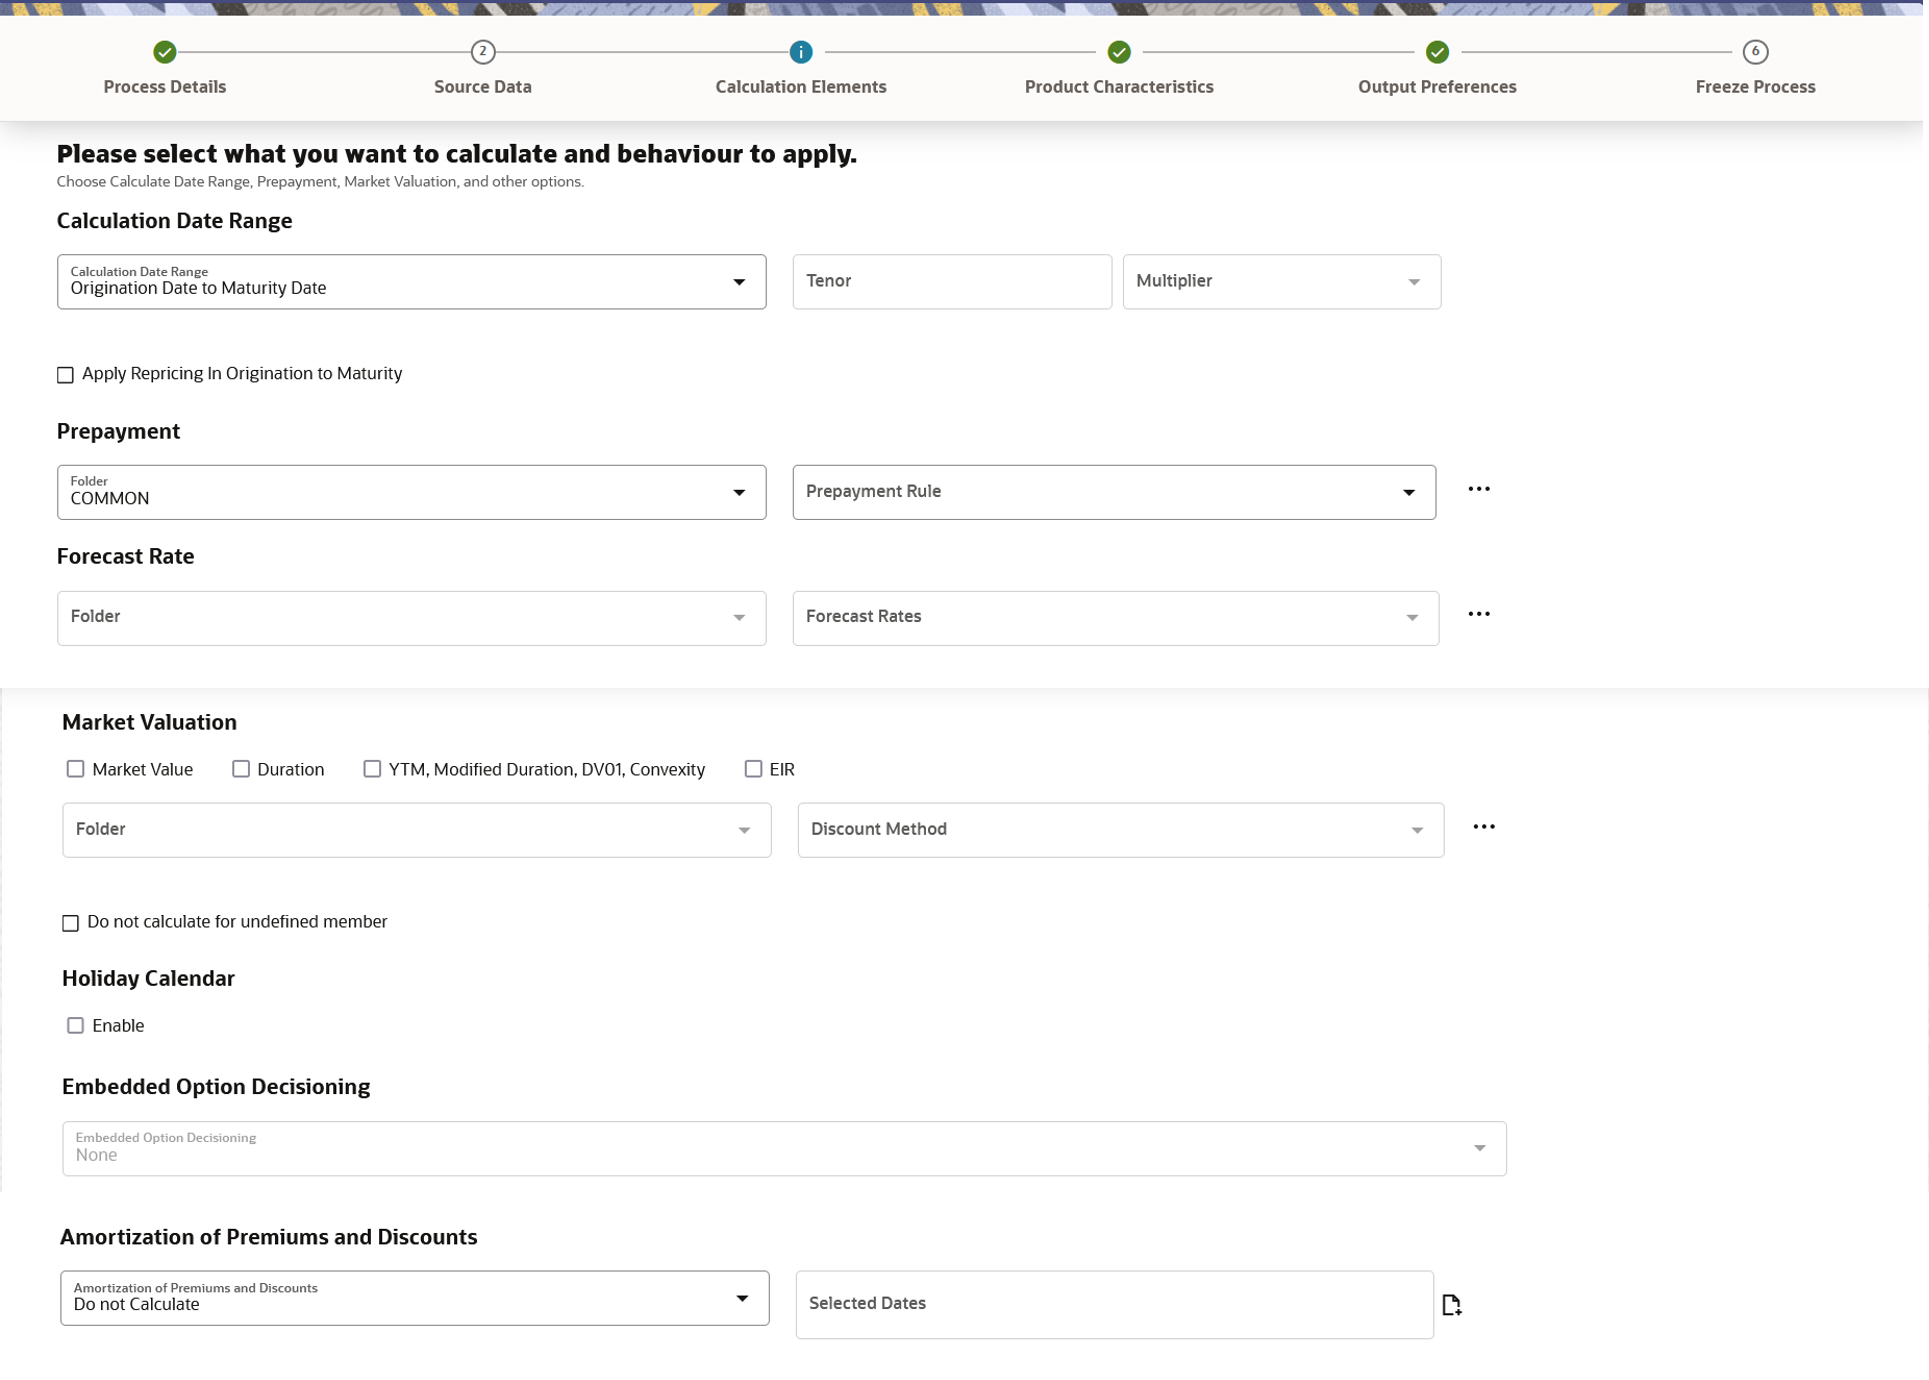Click inside the Tenor input field
The height and width of the screenshot is (1380, 1929).
[x=950, y=281]
